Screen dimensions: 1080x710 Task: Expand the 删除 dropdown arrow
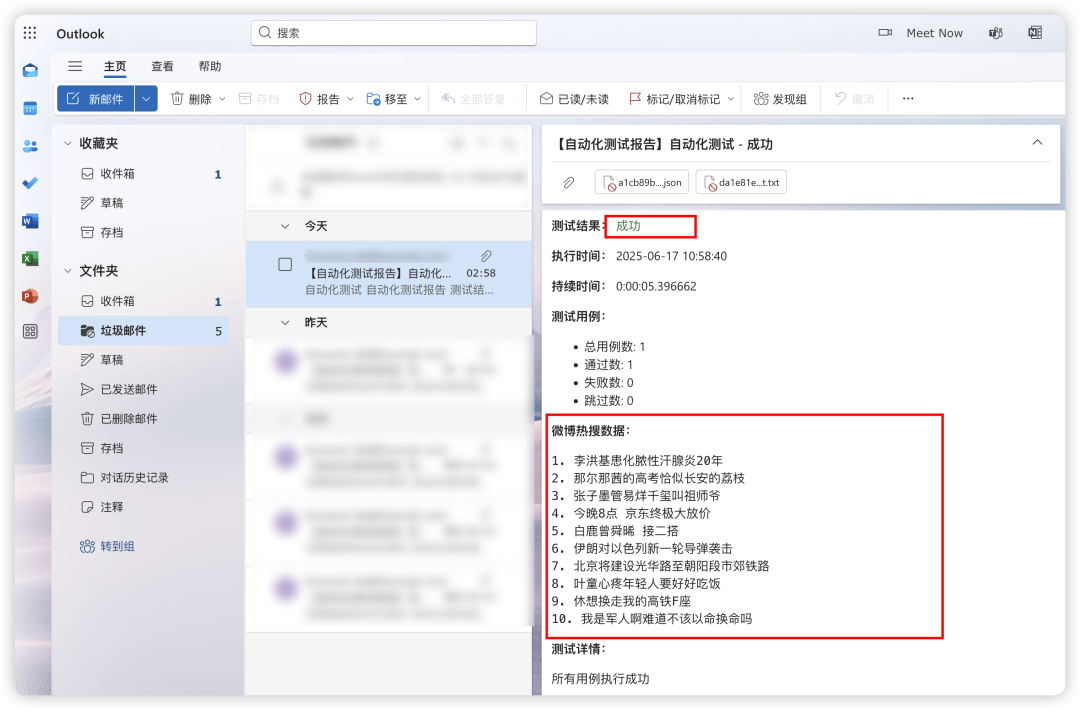tap(222, 98)
